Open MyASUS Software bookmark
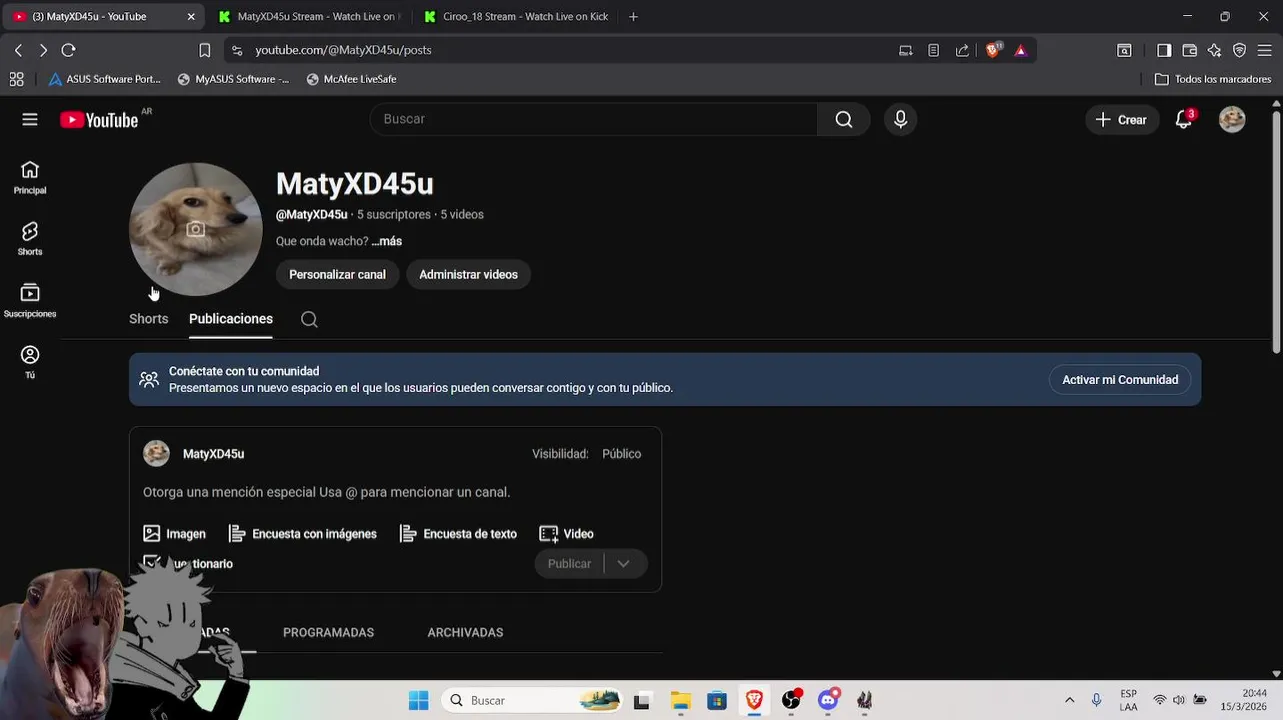The width and height of the screenshot is (1283, 720). tap(233, 79)
